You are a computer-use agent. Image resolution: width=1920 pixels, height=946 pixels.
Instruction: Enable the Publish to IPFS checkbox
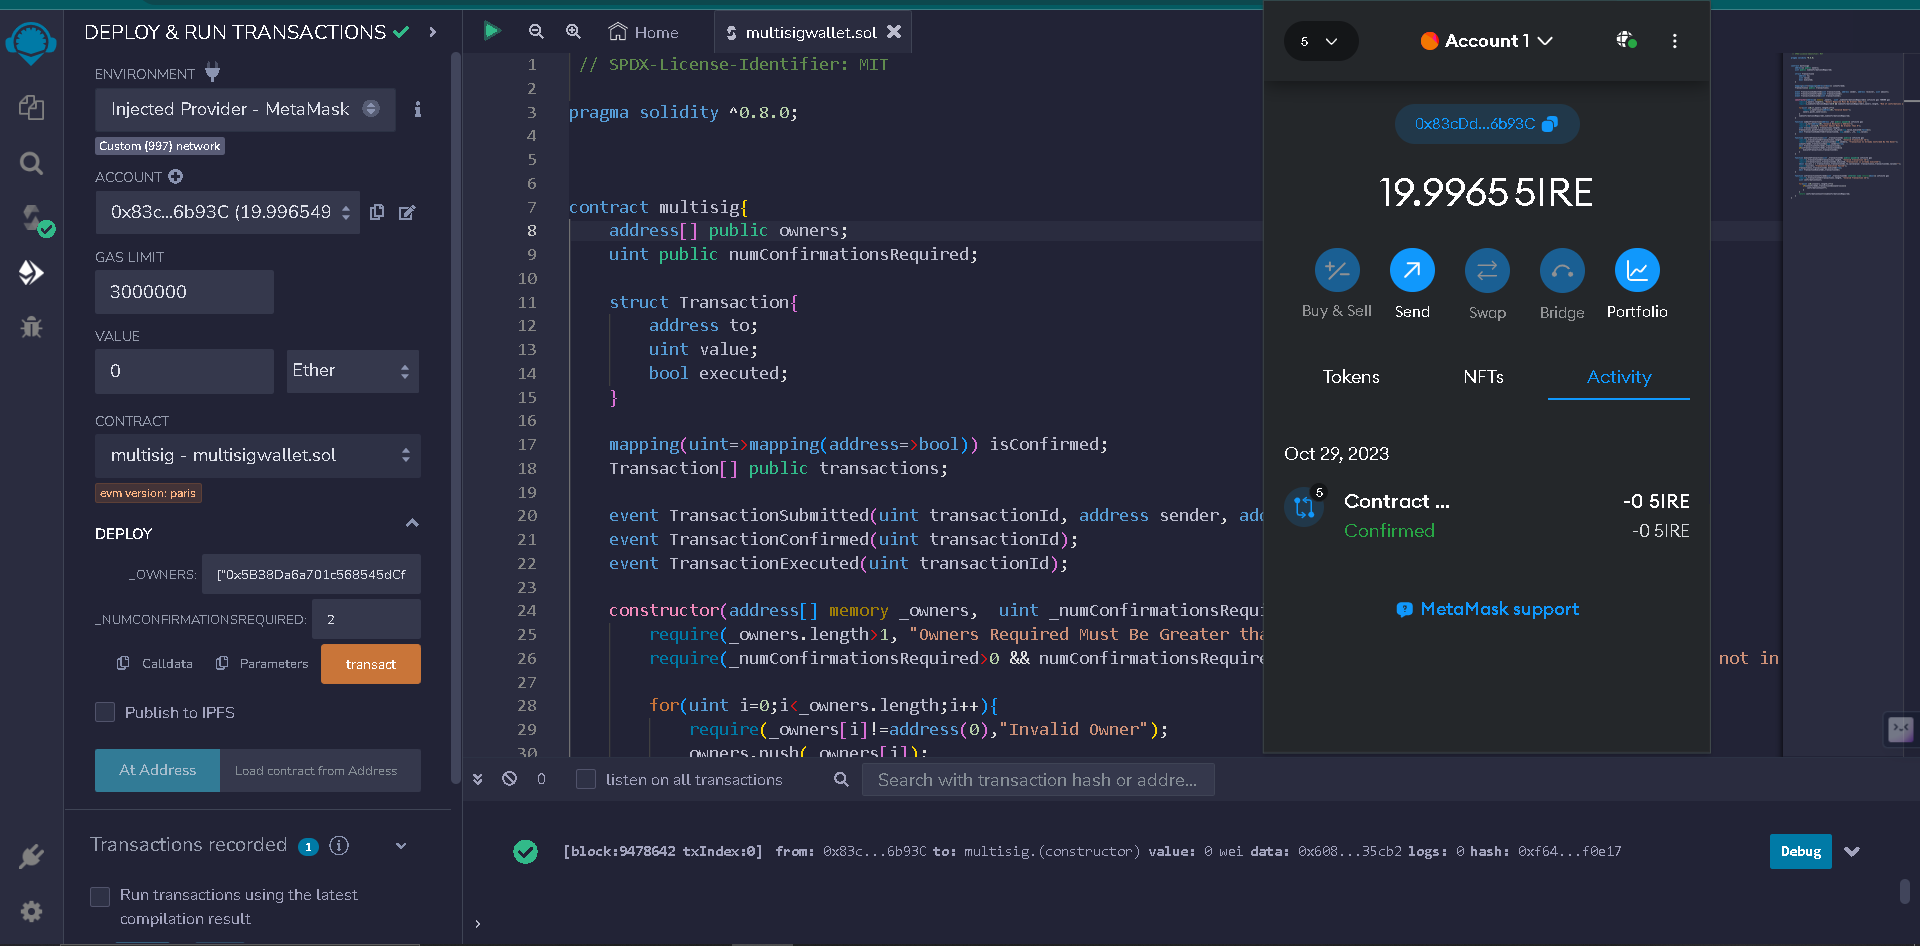point(105,712)
